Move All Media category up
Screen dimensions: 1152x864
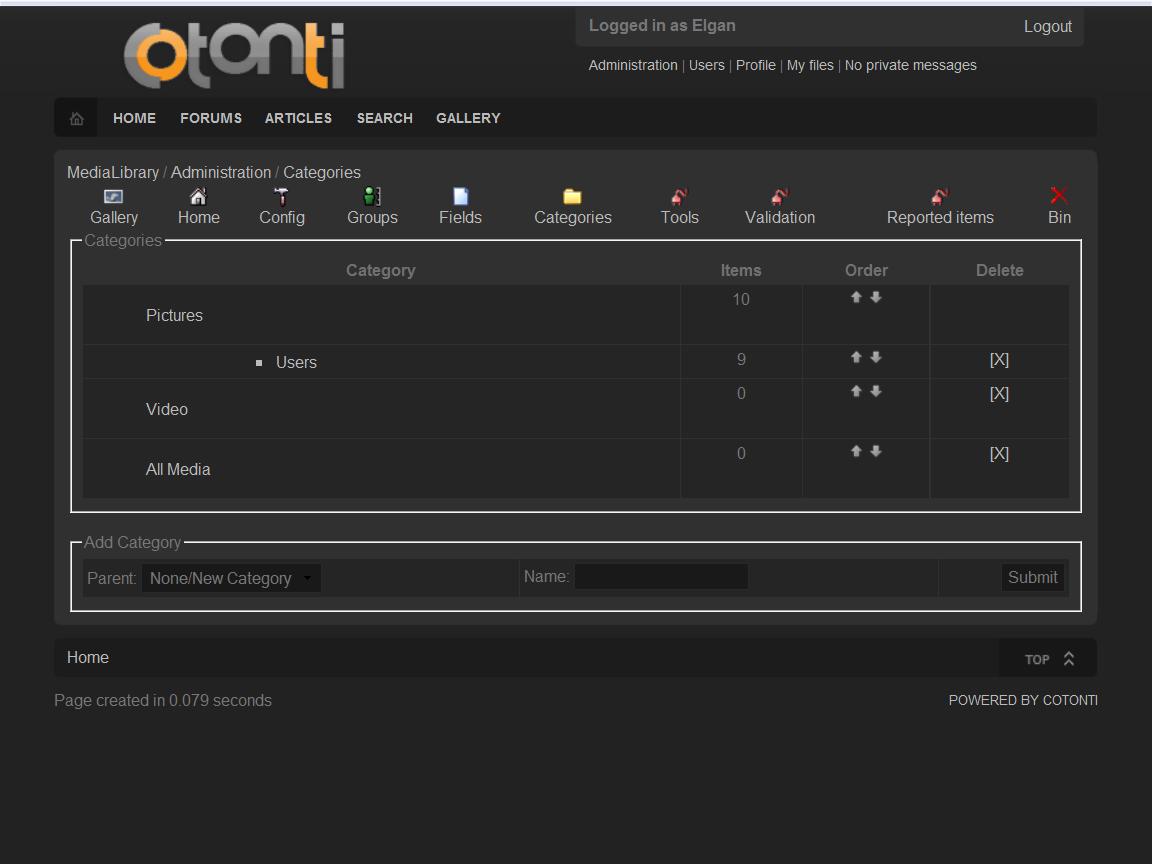856,452
